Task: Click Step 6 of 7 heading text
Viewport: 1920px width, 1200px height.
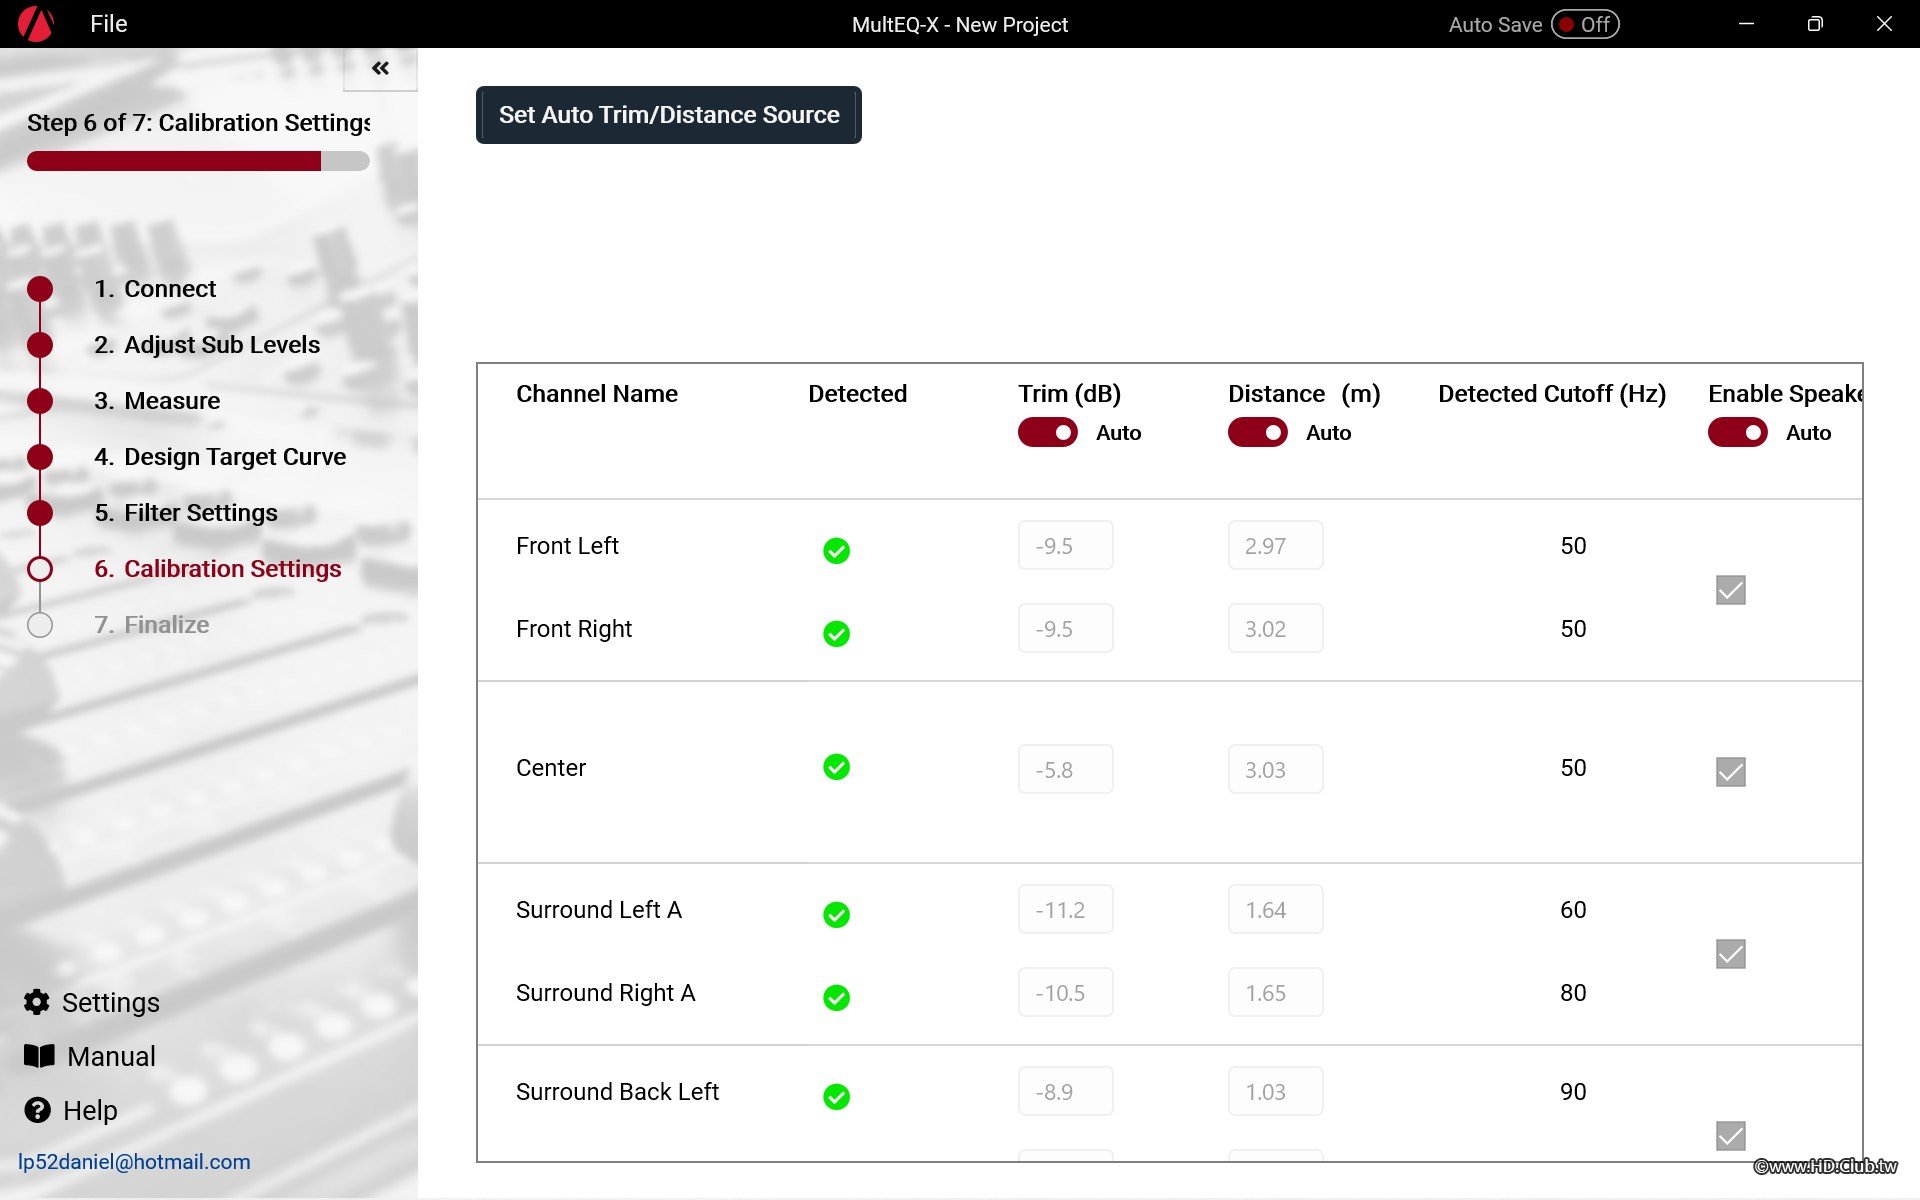Action: click(198, 123)
